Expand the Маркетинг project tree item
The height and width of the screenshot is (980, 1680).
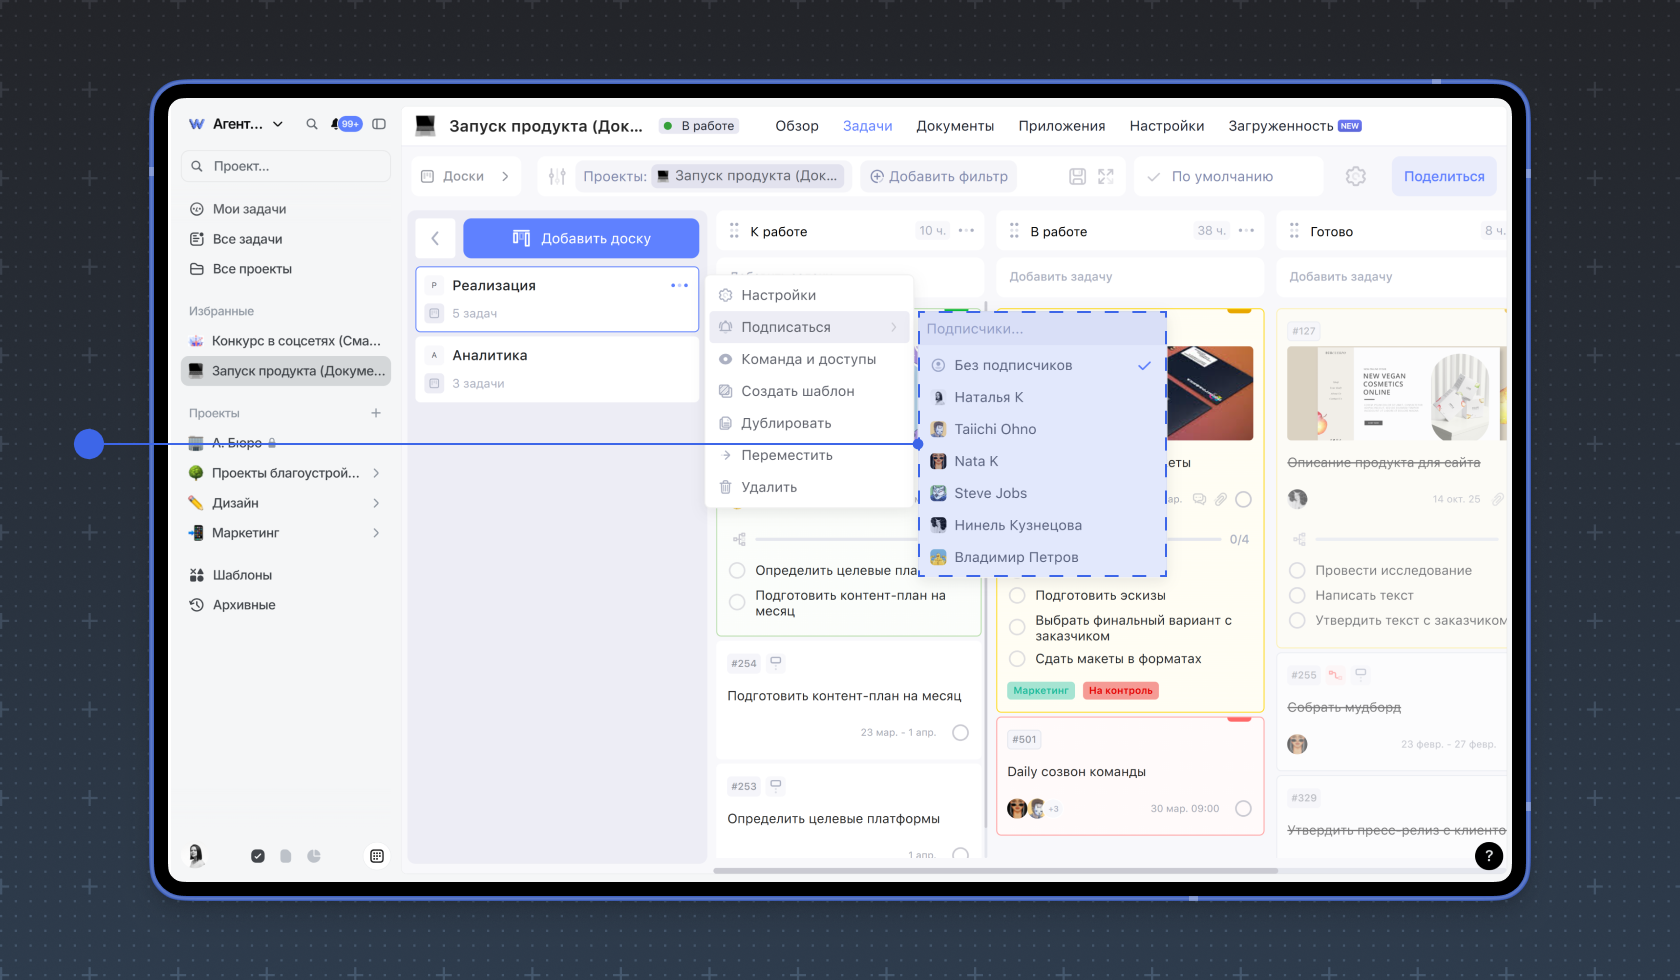(x=376, y=533)
